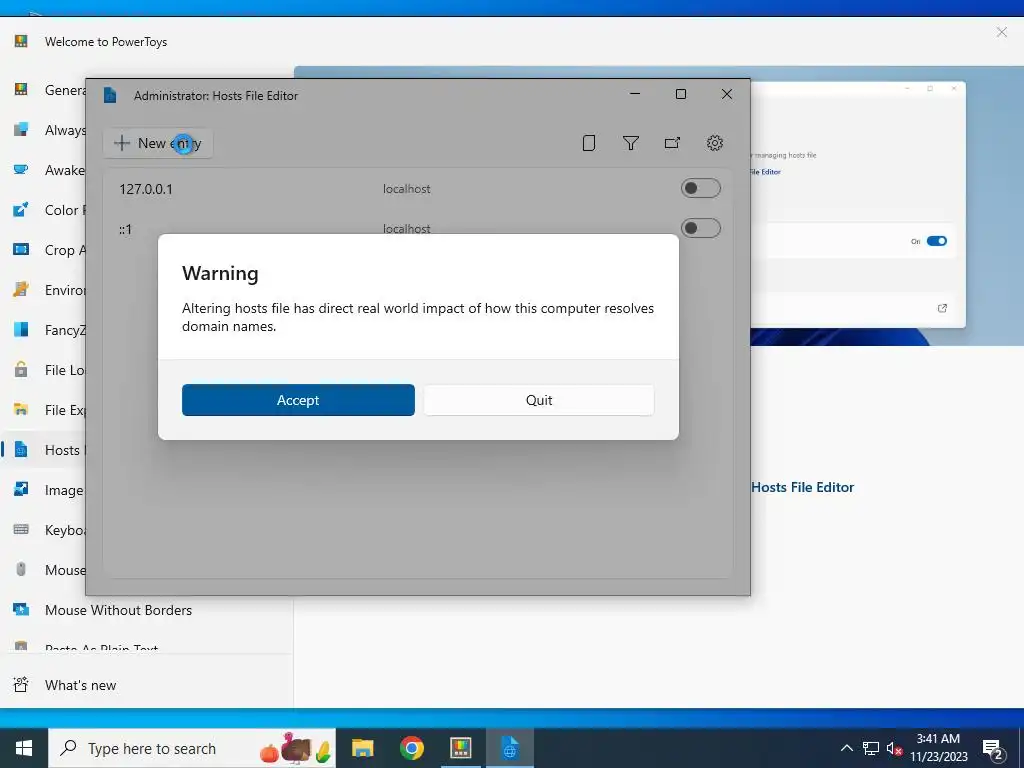Open the taskbar clock and date
Image resolution: width=1024 pixels, height=768 pixels.
pos(938,748)
